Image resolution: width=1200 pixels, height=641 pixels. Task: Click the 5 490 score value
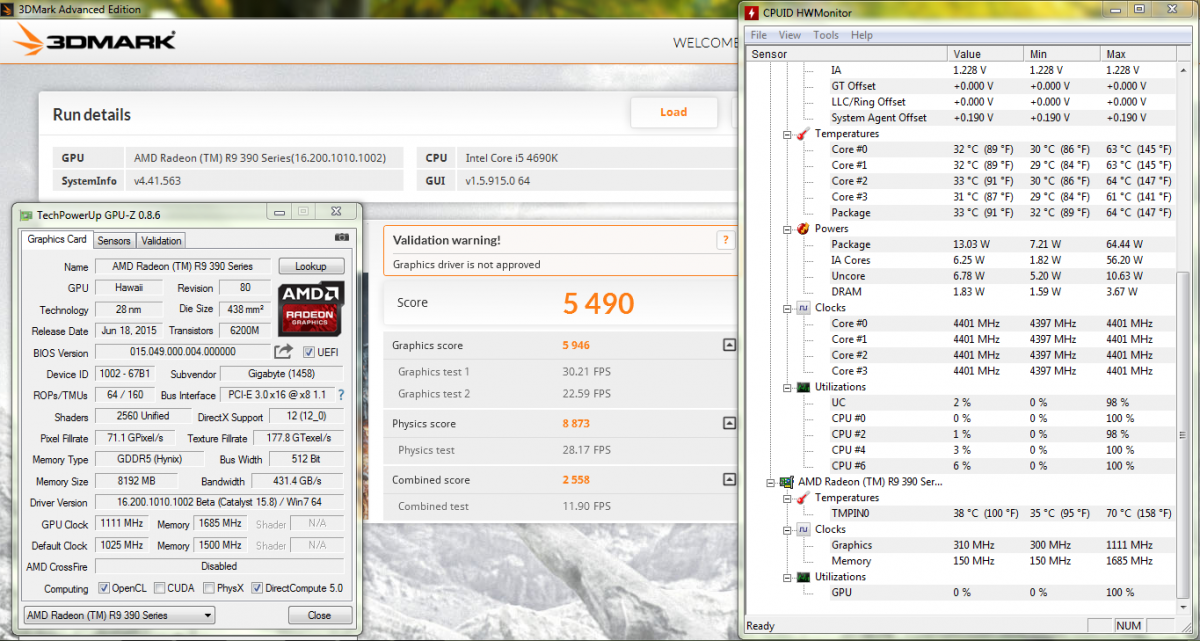(599, 303)
